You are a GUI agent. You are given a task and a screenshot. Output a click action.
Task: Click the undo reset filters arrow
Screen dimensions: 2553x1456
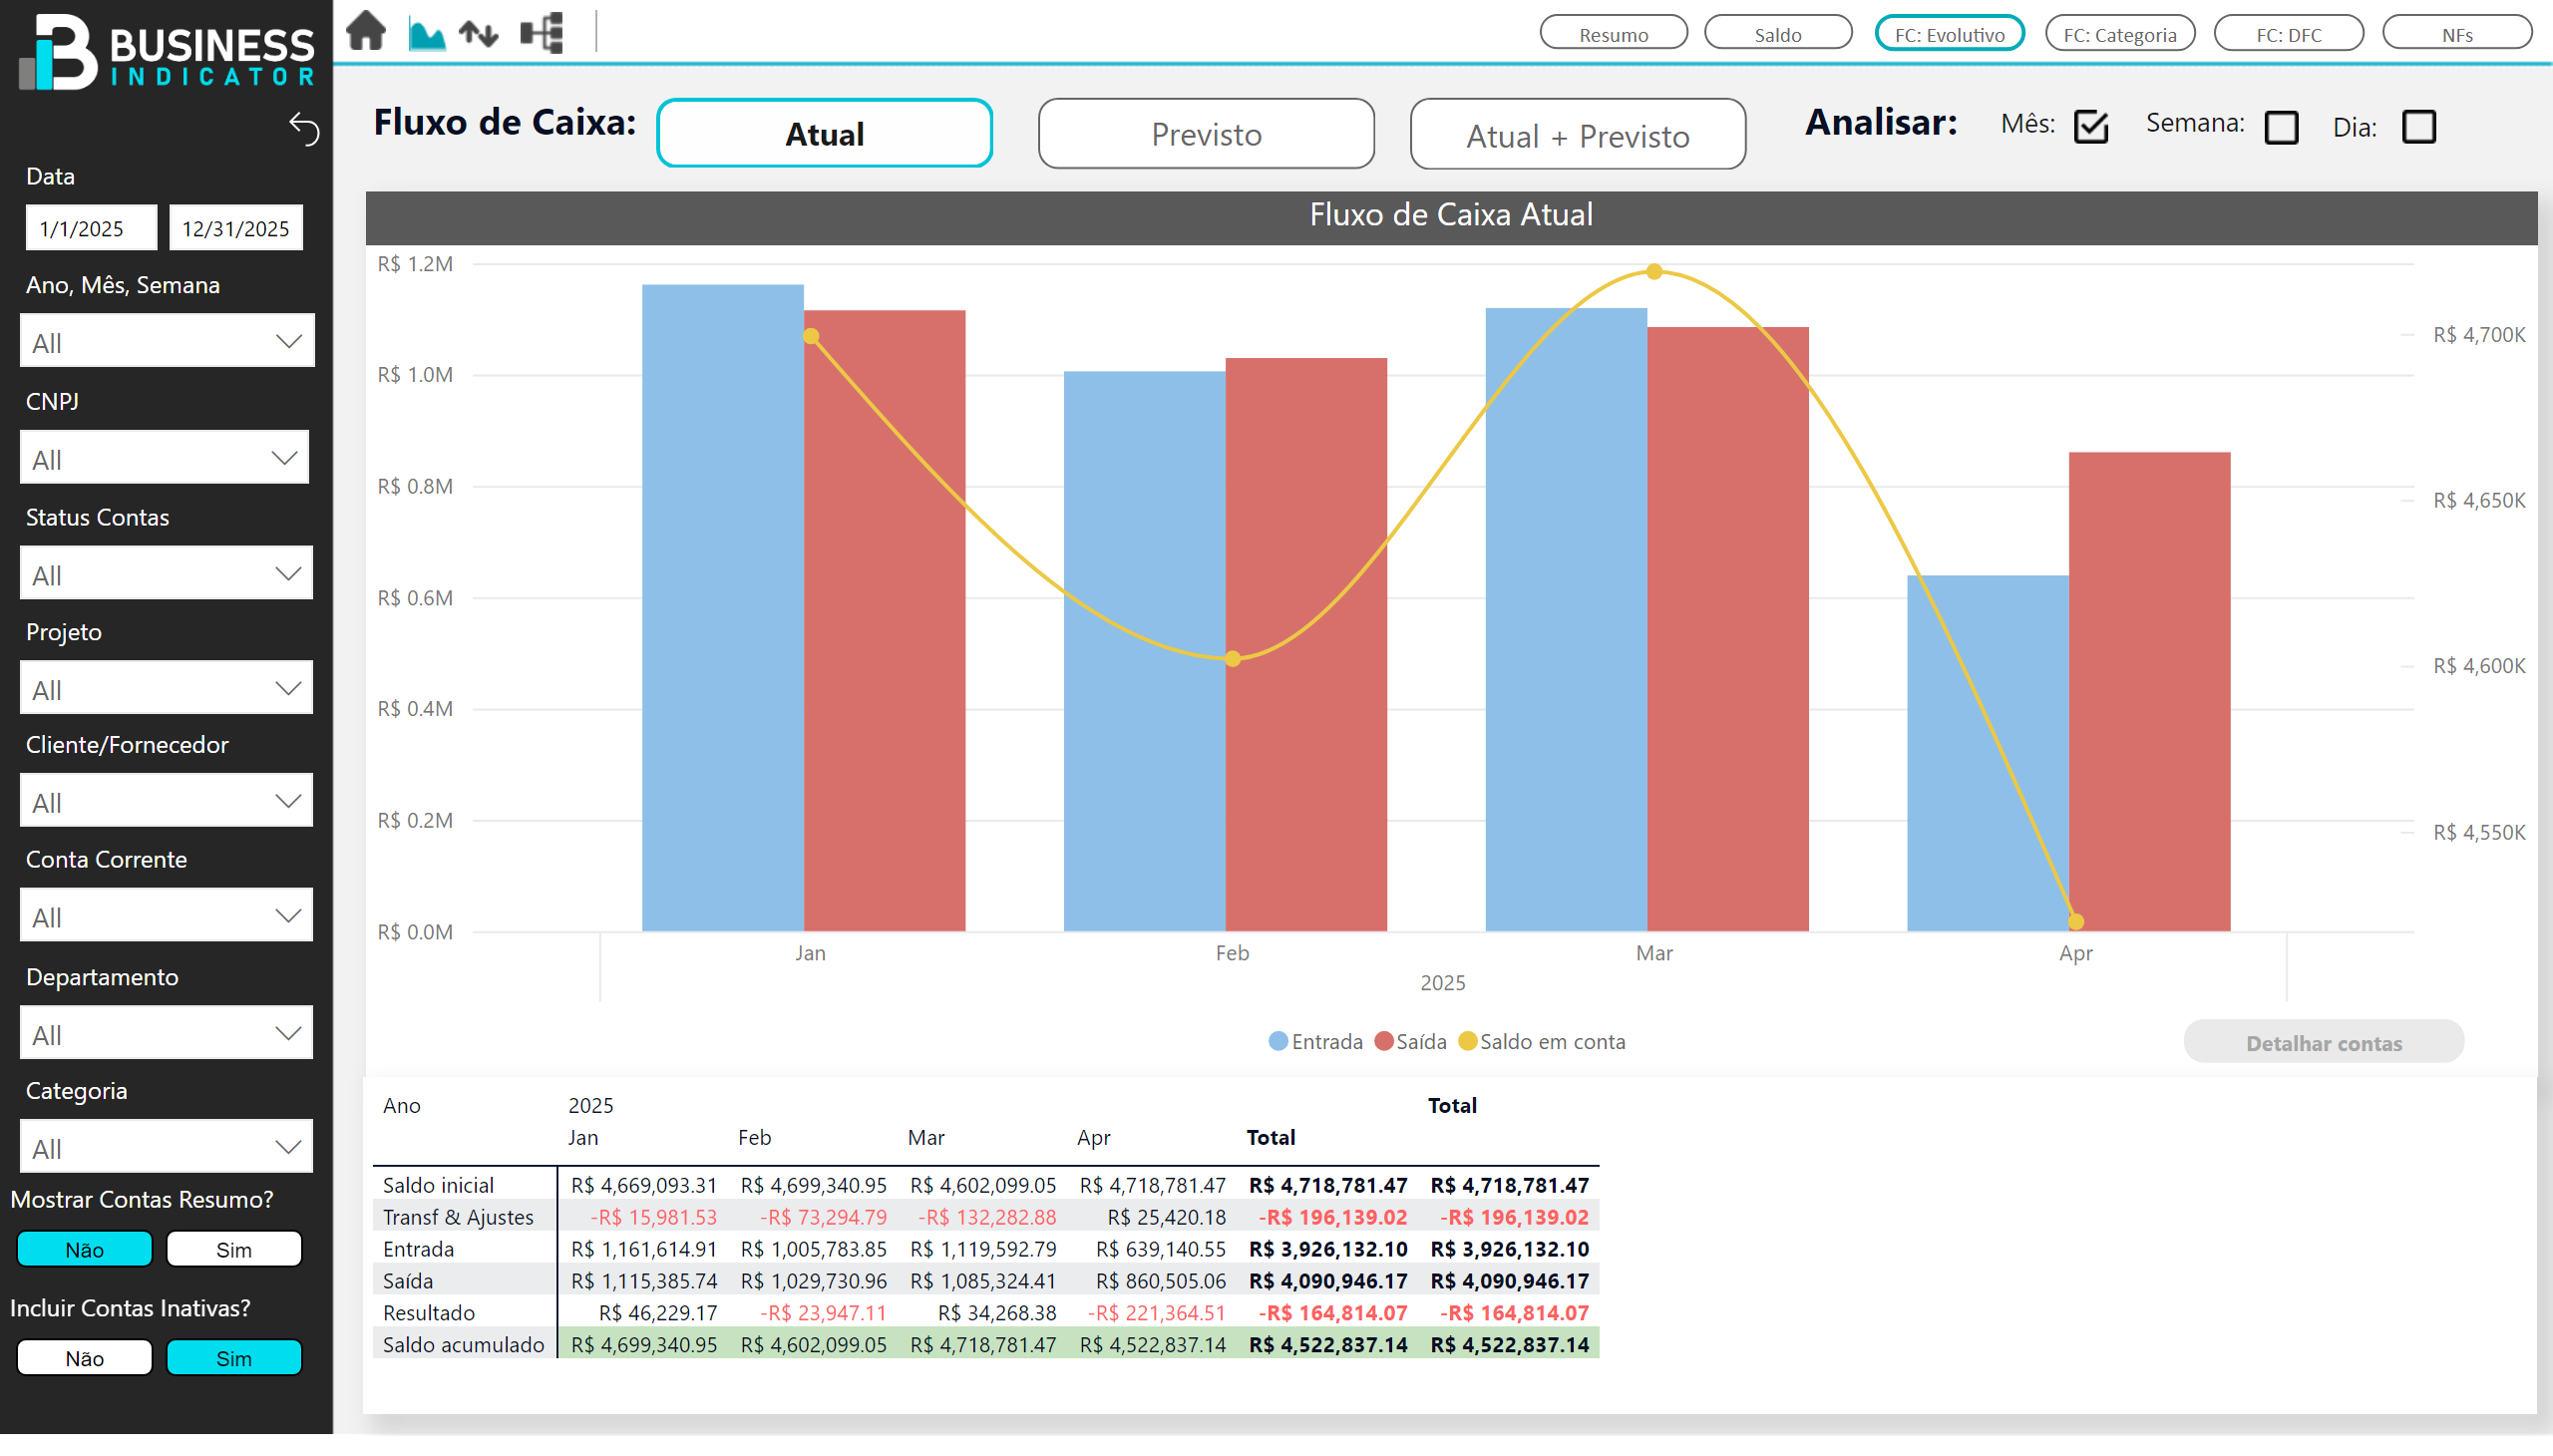pos(304,129)
